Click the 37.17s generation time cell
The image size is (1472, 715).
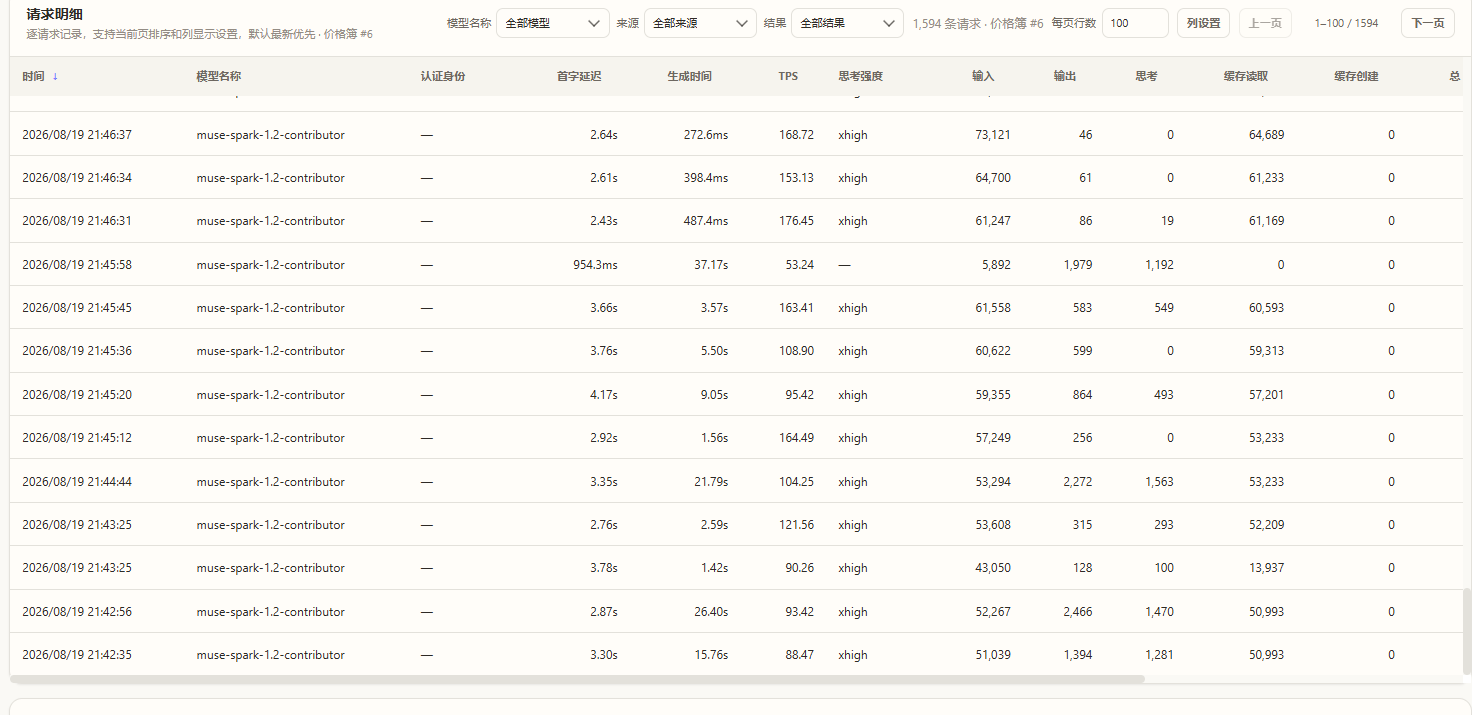pyautogui.click(x=711, y=265)
